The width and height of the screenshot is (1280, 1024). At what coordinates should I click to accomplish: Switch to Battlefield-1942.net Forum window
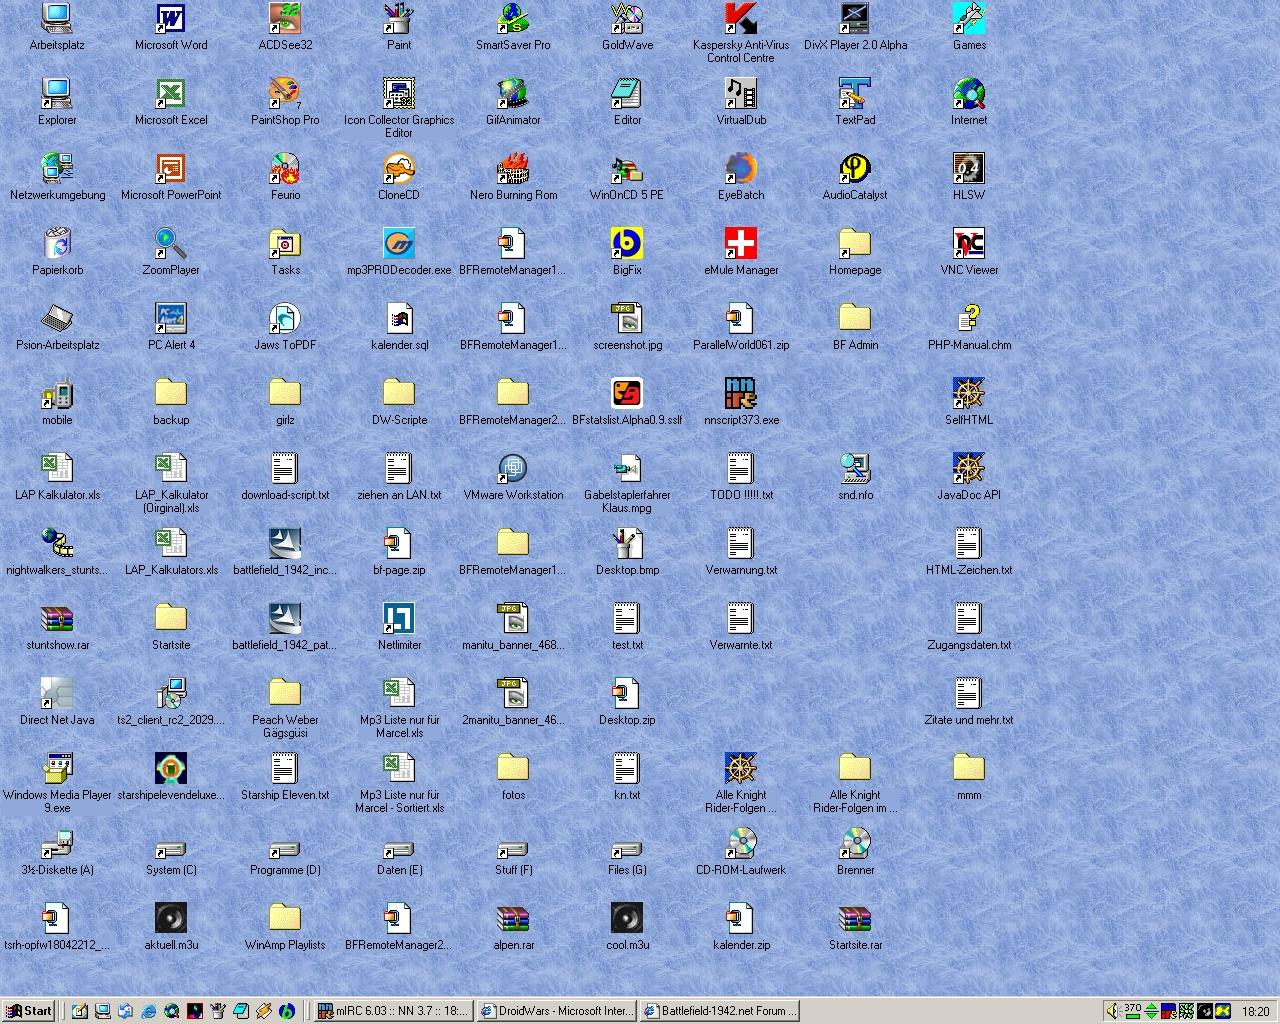pos(720,1011)
